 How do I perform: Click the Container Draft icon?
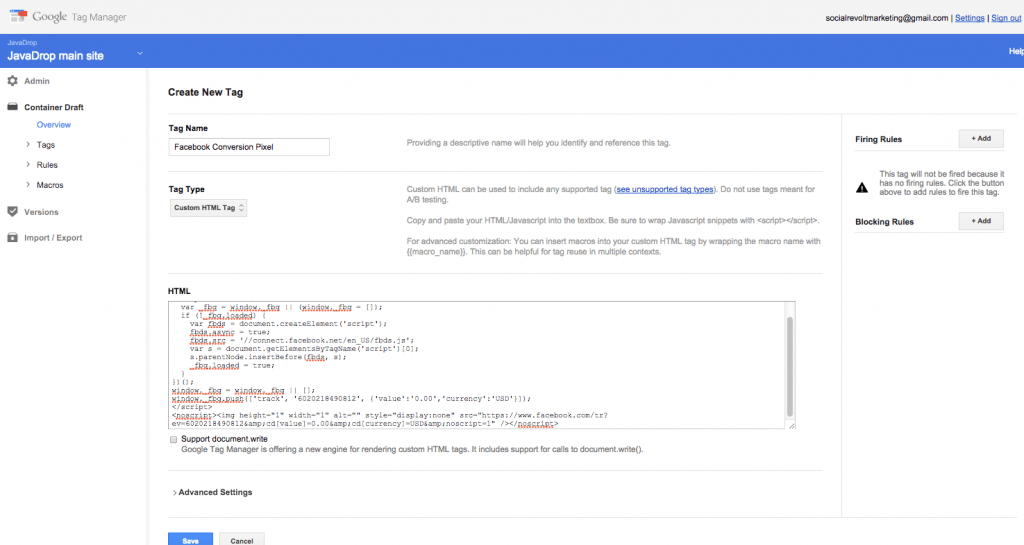13,105
